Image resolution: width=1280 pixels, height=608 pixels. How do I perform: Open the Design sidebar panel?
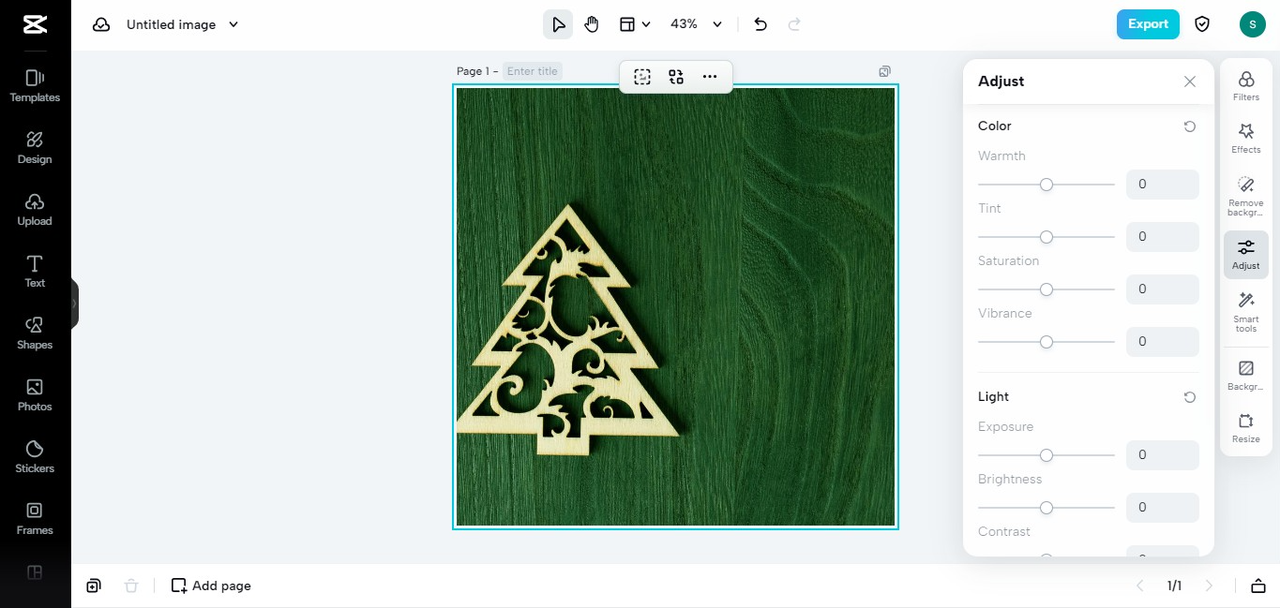[35, 148]
